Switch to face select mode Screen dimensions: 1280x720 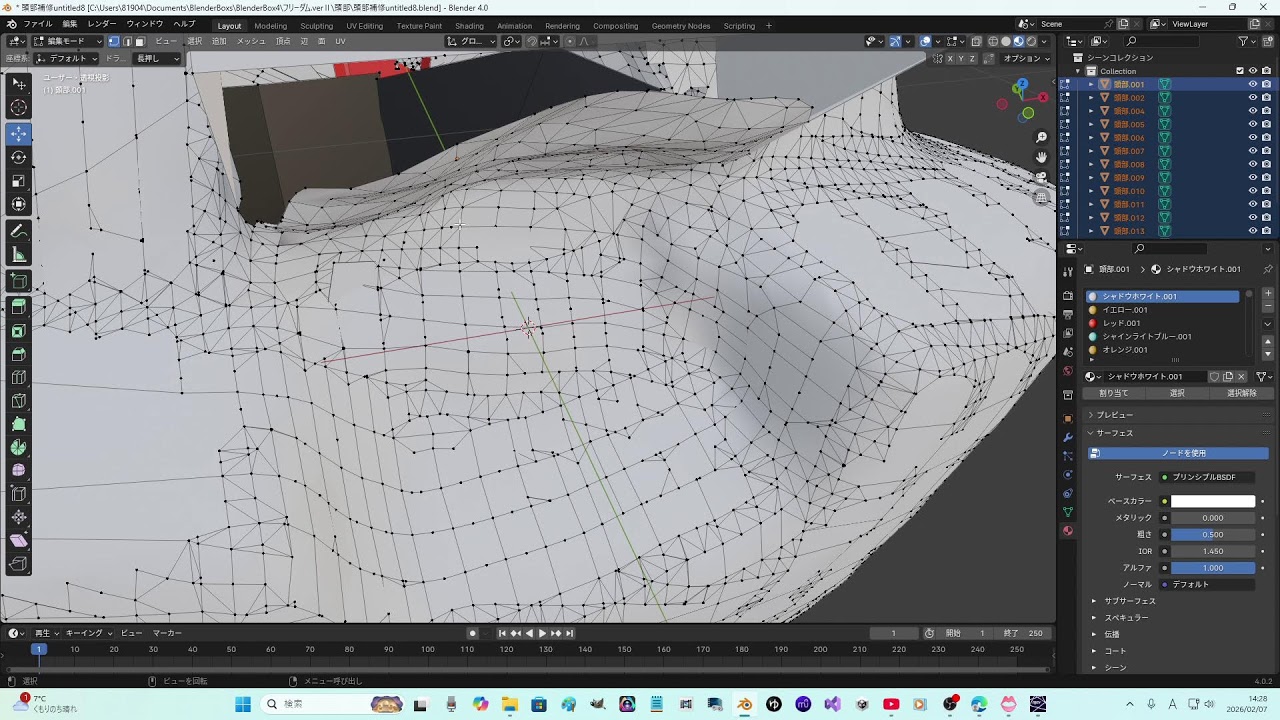coord(140,41)
